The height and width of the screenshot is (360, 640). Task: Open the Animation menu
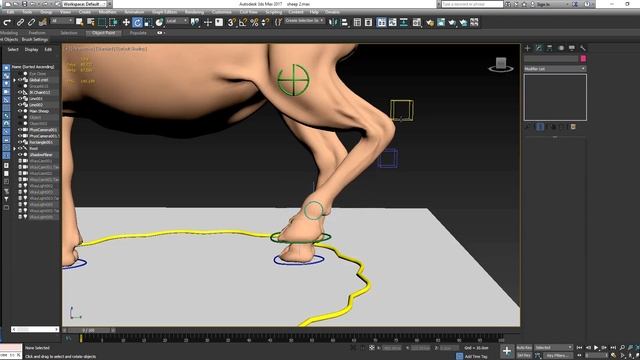134,12
